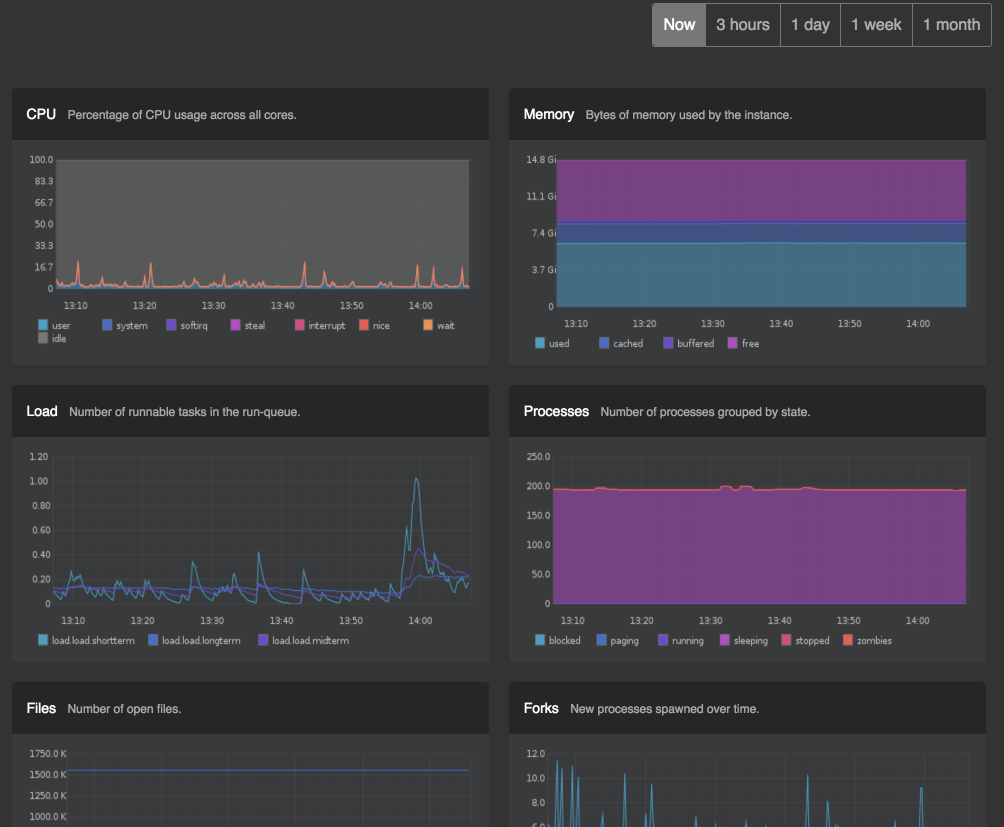1004x827 pixels.
Task: Click 'Number of open files.' description
Action: (x=124, y=709)
